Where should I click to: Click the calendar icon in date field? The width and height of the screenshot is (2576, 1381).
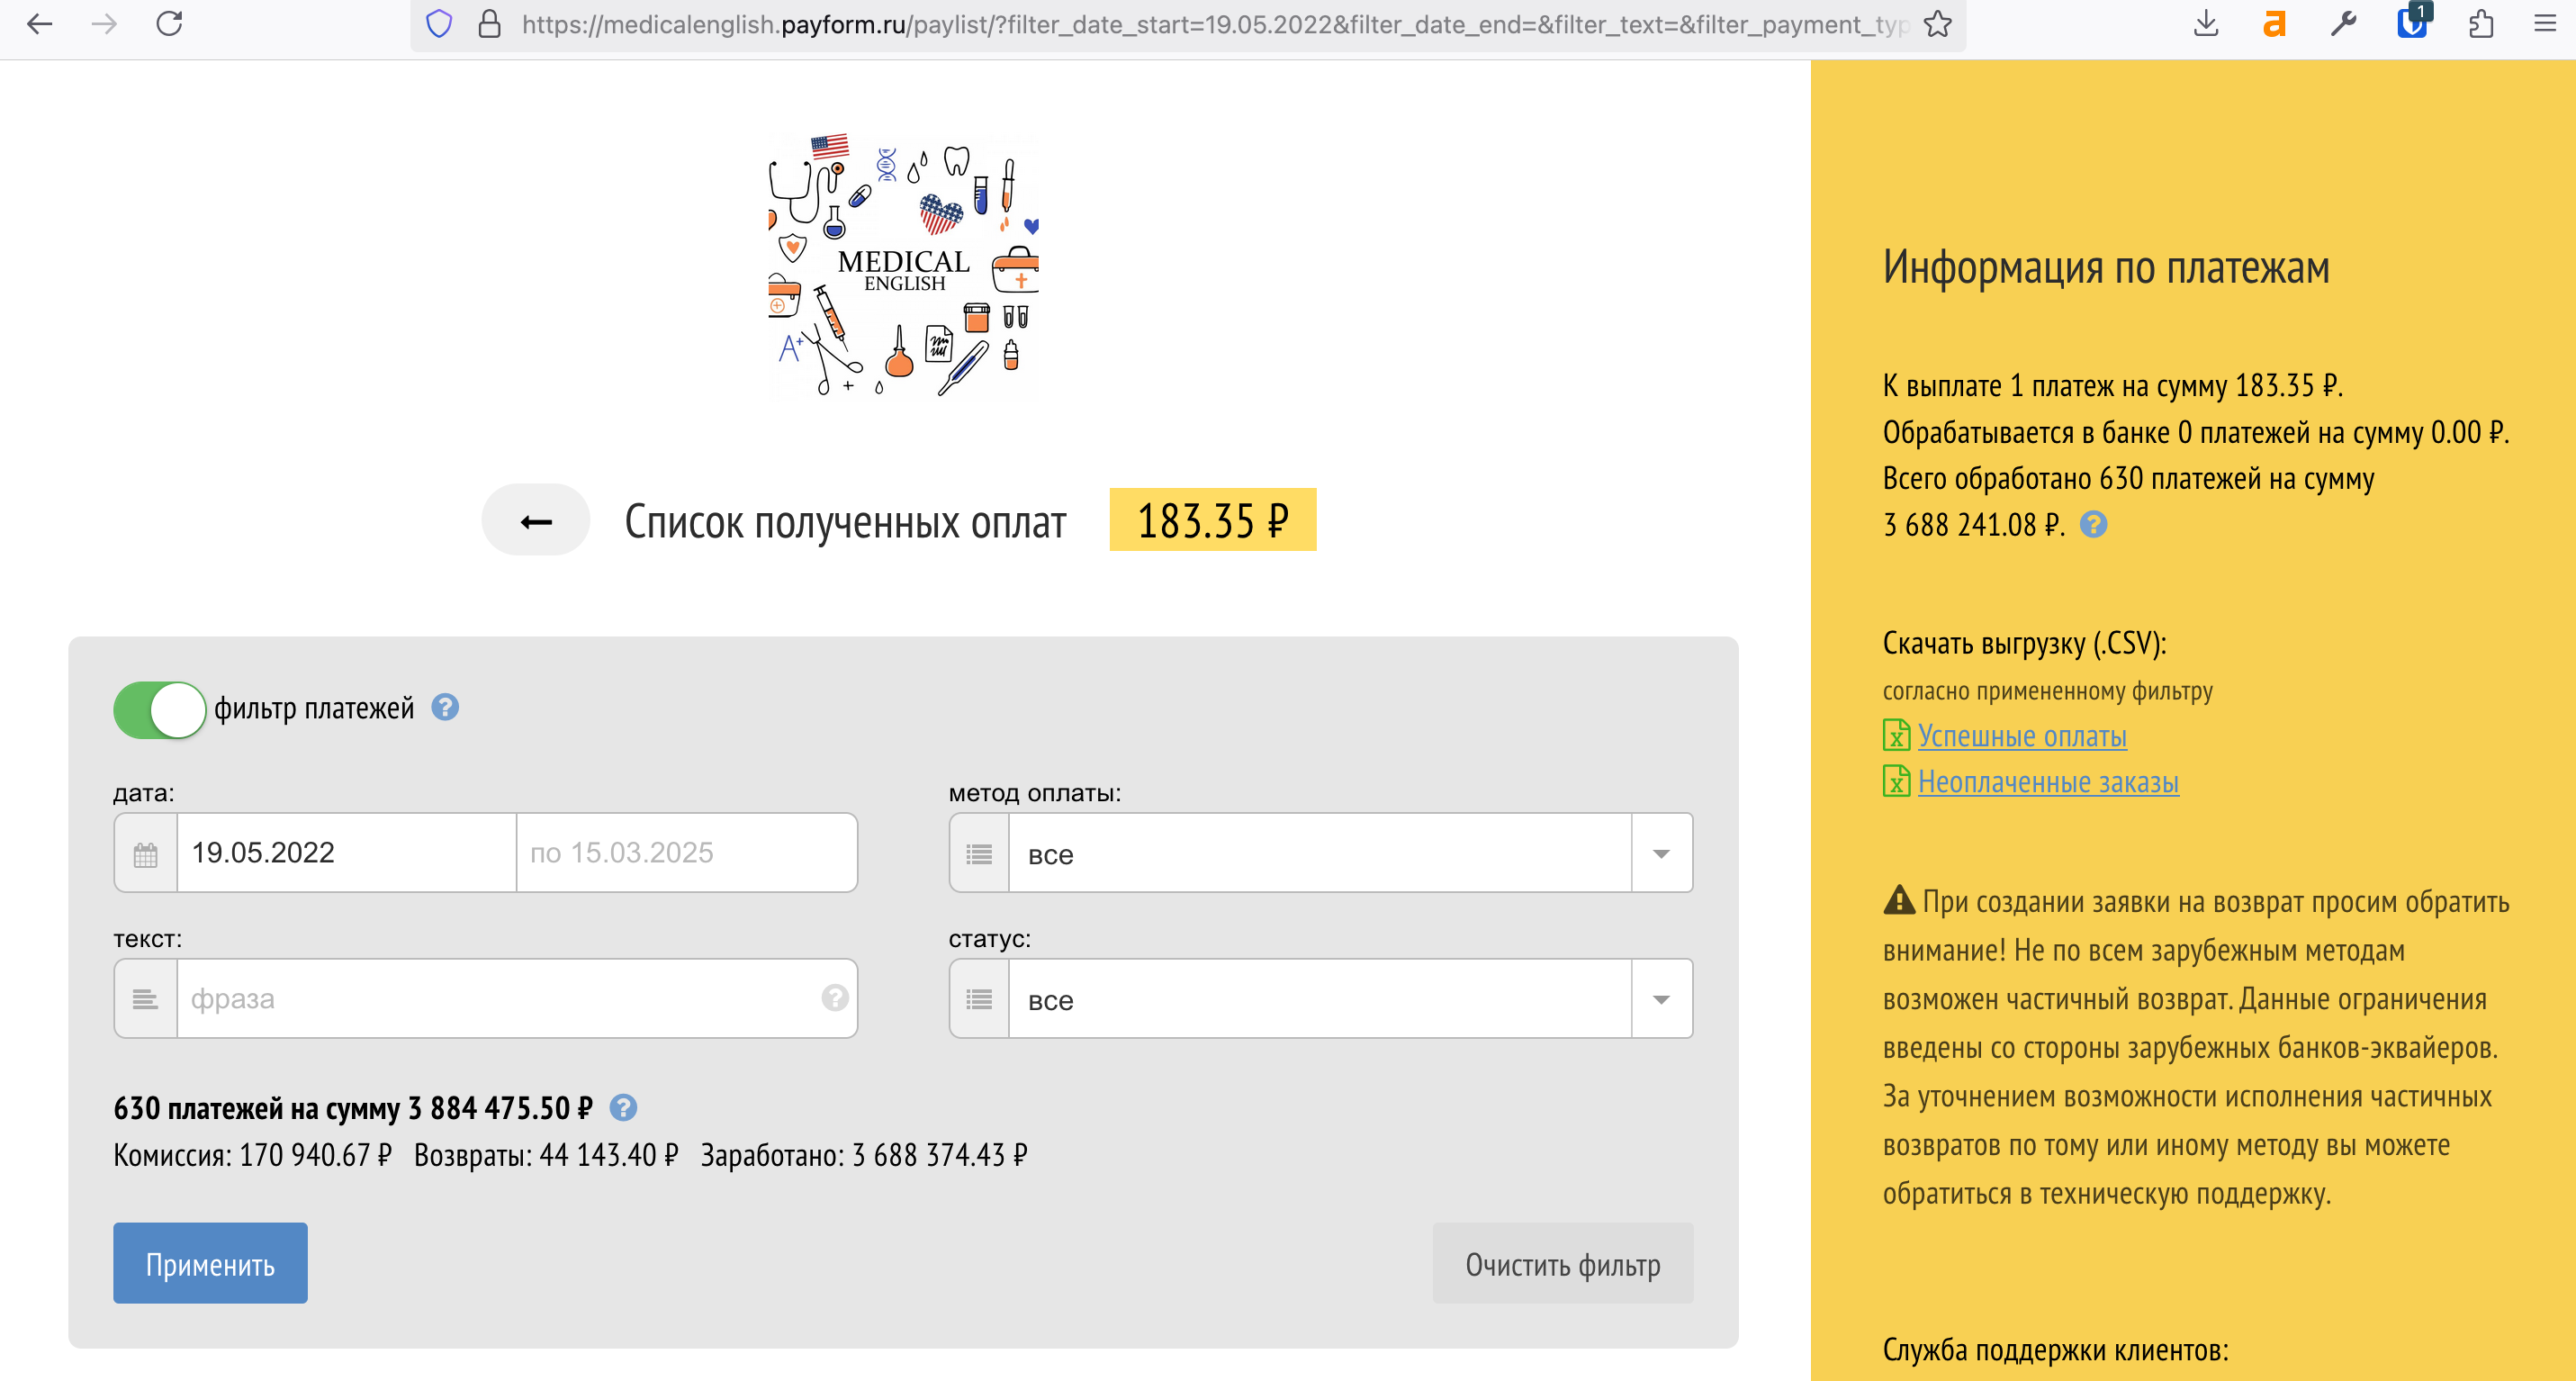146,854
